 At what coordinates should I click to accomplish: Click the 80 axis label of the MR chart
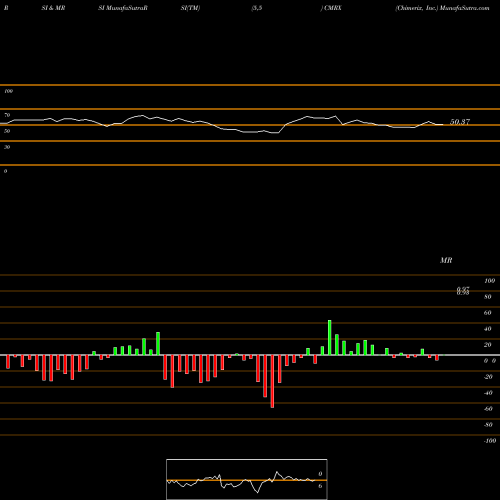488,297
